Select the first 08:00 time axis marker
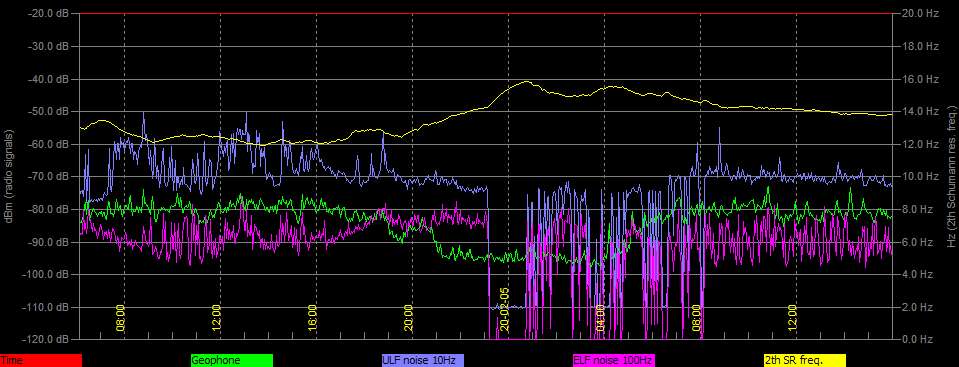This screenshot has width=959, height=367. pos(120,317)
